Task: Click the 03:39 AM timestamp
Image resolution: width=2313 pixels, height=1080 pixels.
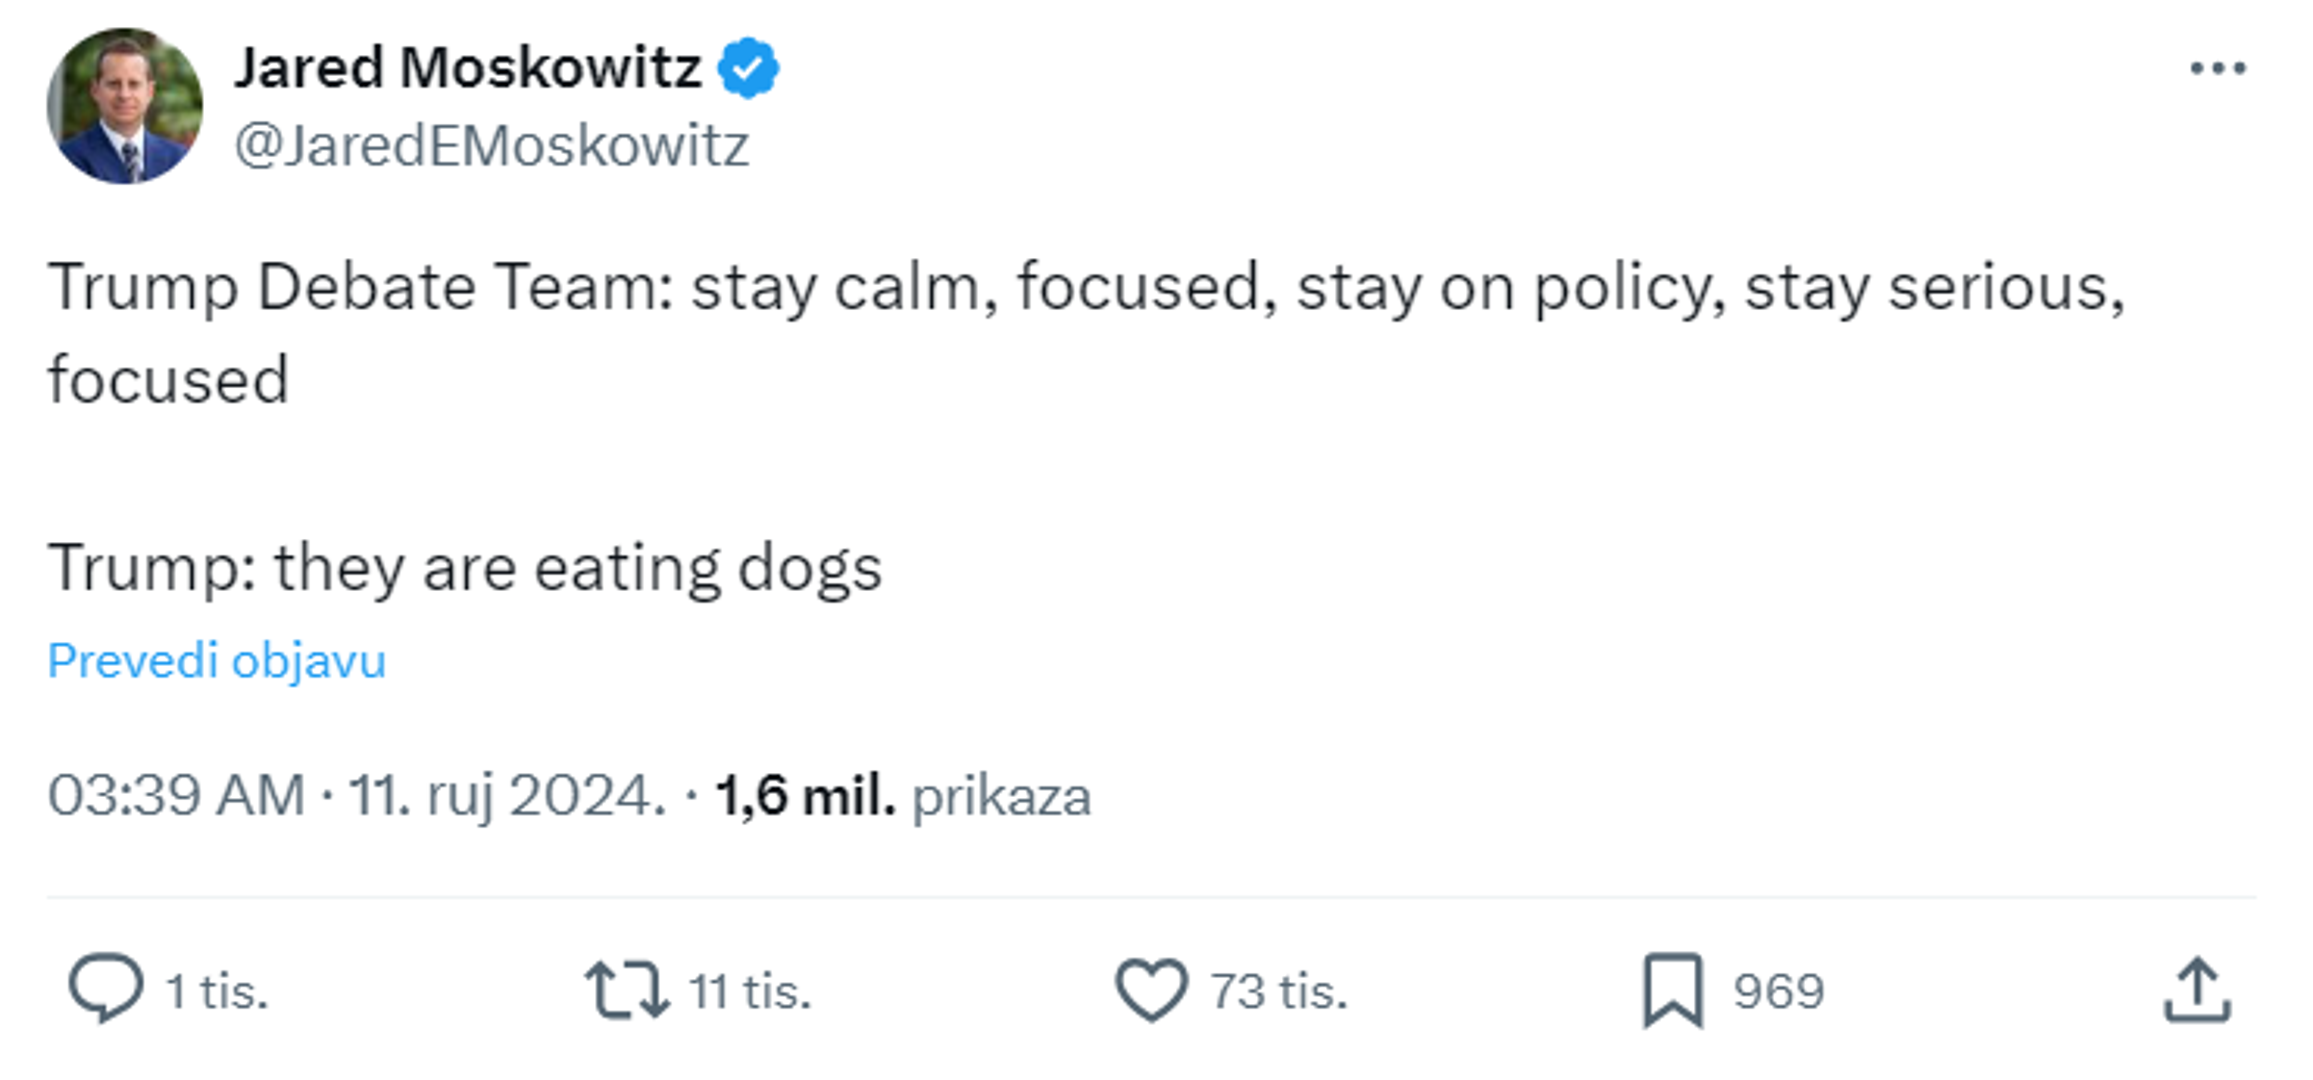Action: point(176,796)
